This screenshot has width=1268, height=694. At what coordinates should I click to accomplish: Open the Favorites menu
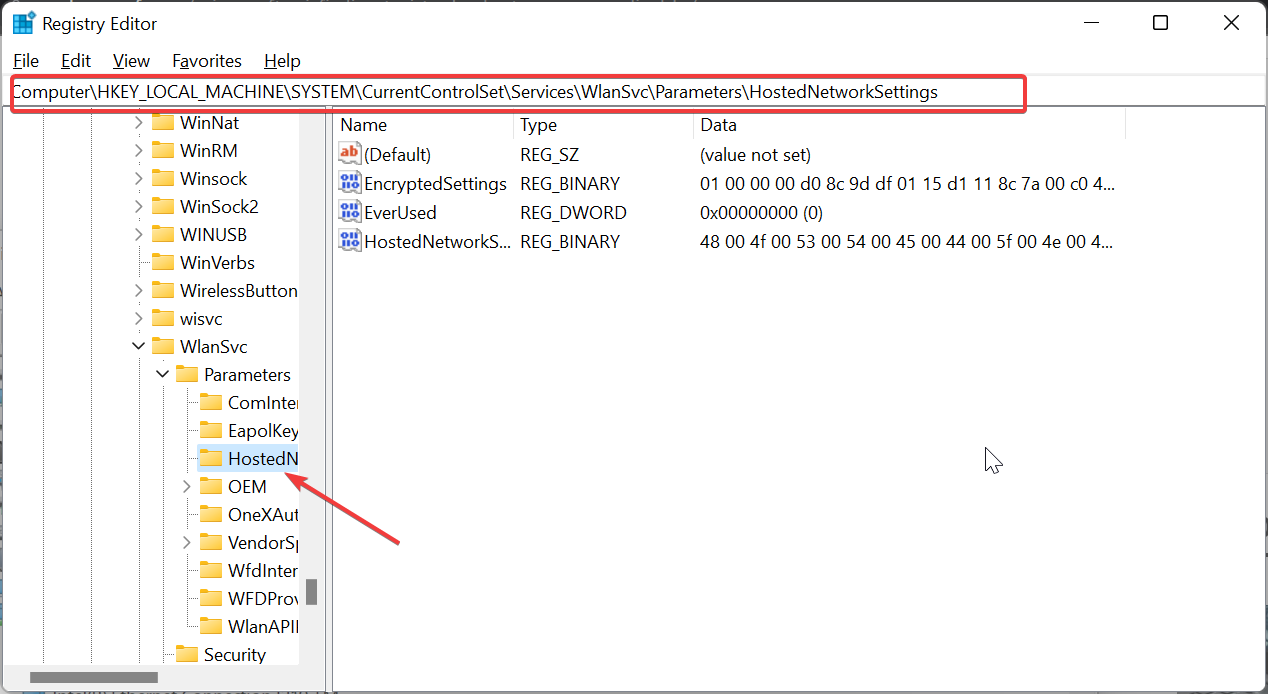pos(207,61)
